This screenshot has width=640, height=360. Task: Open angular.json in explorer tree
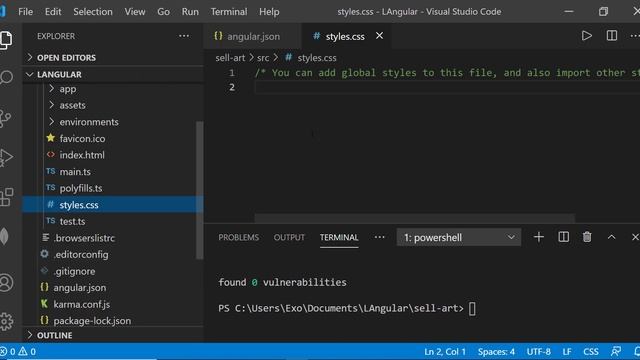(113, 288)
